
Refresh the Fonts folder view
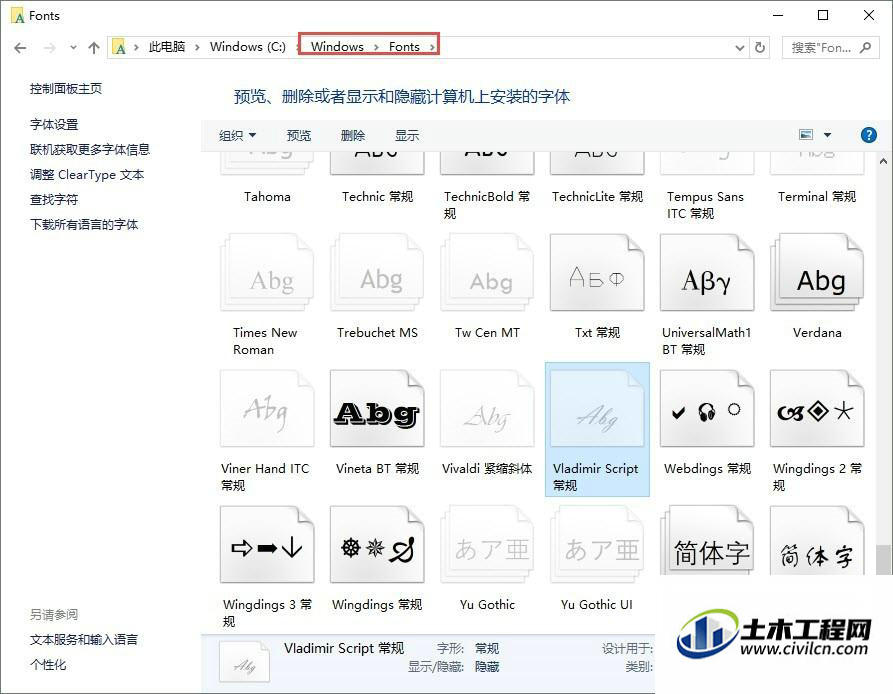click(760, 47)
